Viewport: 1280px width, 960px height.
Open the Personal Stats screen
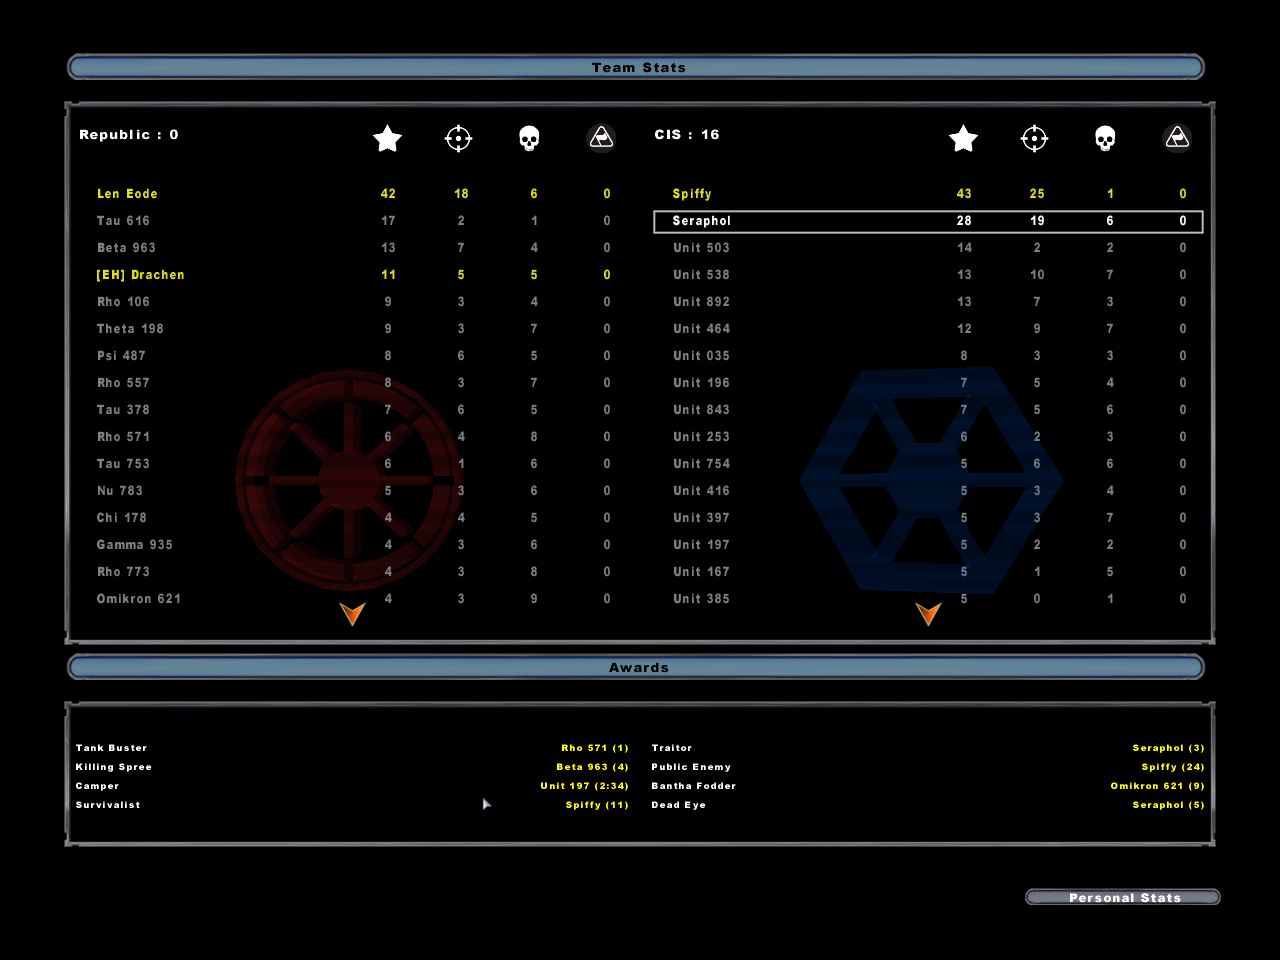[x=1123, y=897]
